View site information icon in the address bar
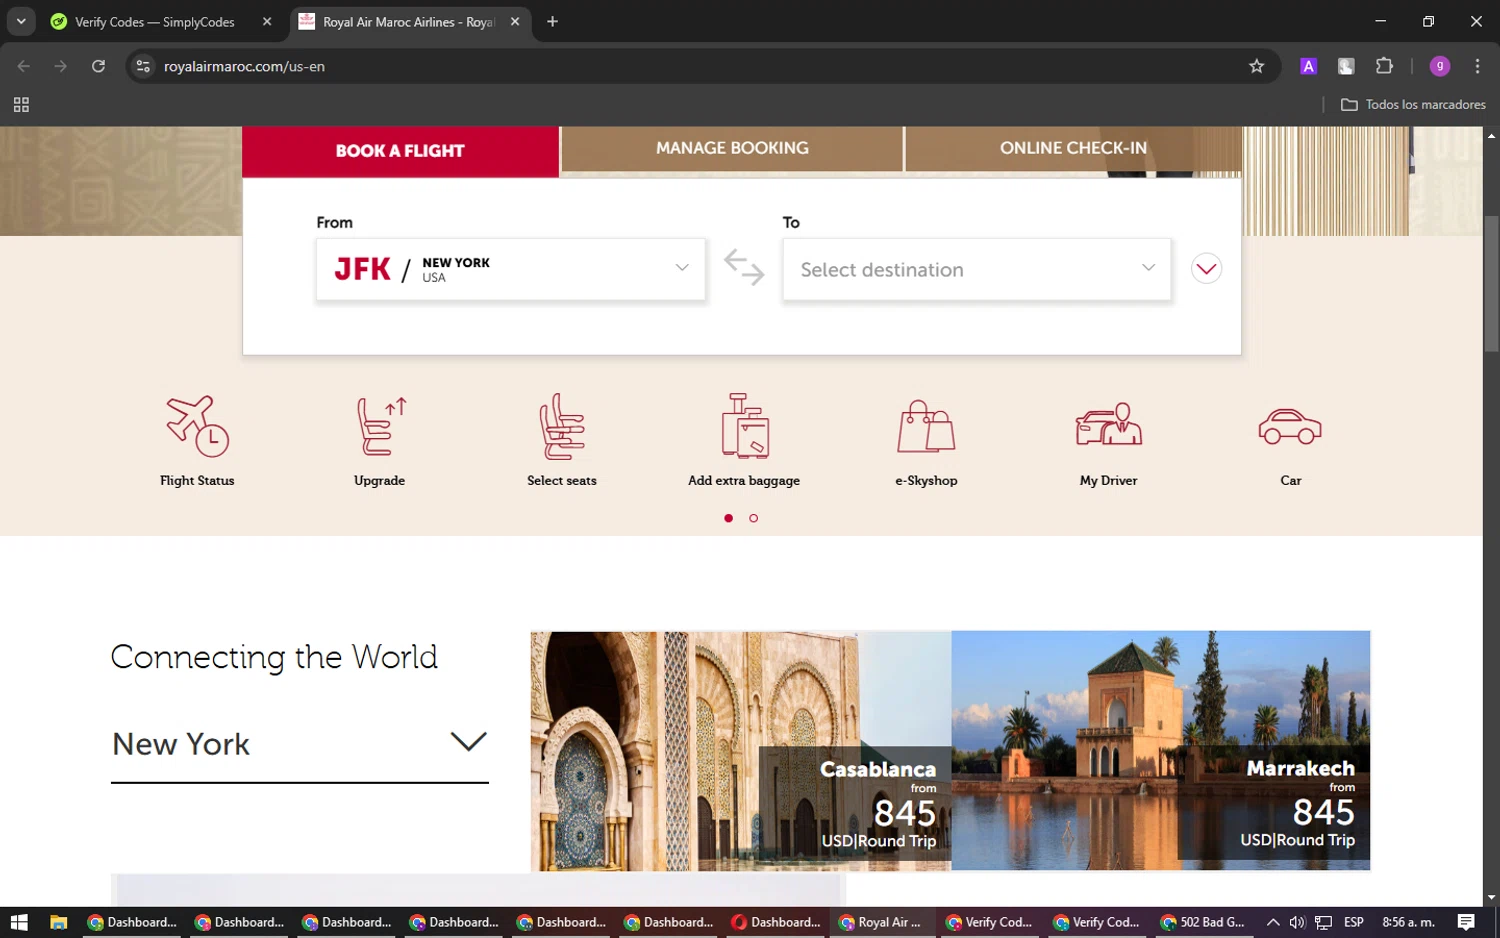The width and height of the screenshot is (1500, 938). [x=143, y=66]
